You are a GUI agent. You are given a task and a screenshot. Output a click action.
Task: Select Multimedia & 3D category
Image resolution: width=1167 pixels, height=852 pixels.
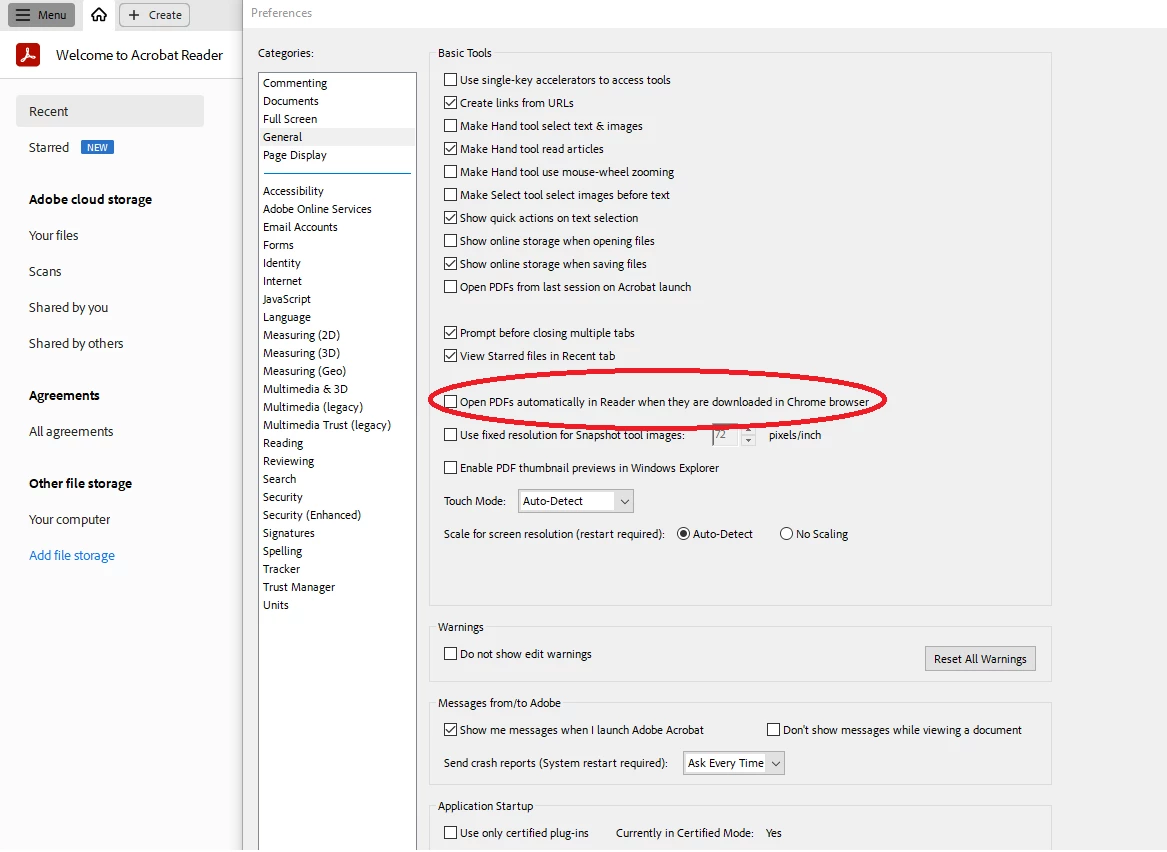pos(305,389)
